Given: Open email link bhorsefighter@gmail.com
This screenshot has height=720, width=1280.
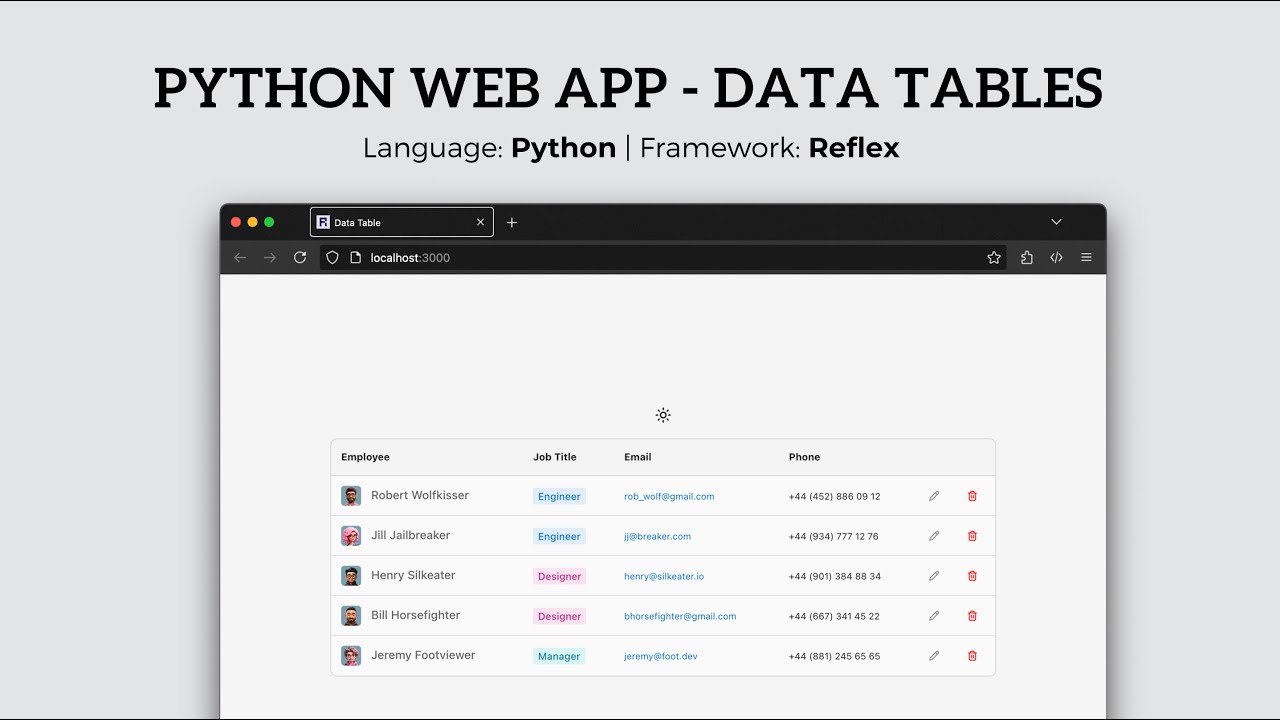Looking at the screenshot, I should coord(680,617).
